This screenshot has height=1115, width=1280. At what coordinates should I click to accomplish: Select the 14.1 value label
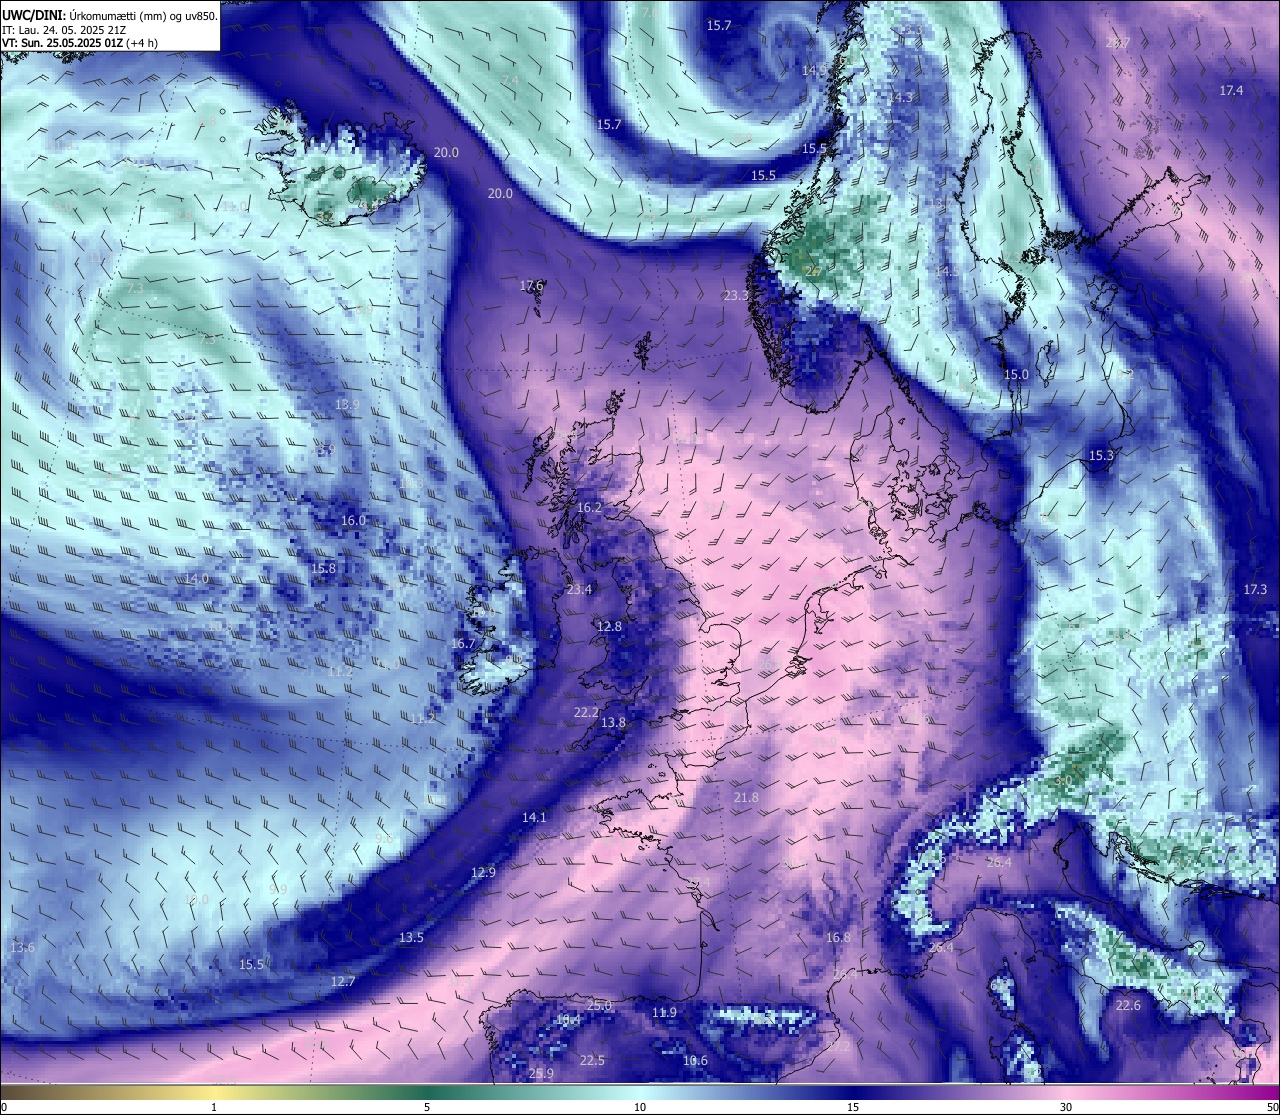coord(534,817)
